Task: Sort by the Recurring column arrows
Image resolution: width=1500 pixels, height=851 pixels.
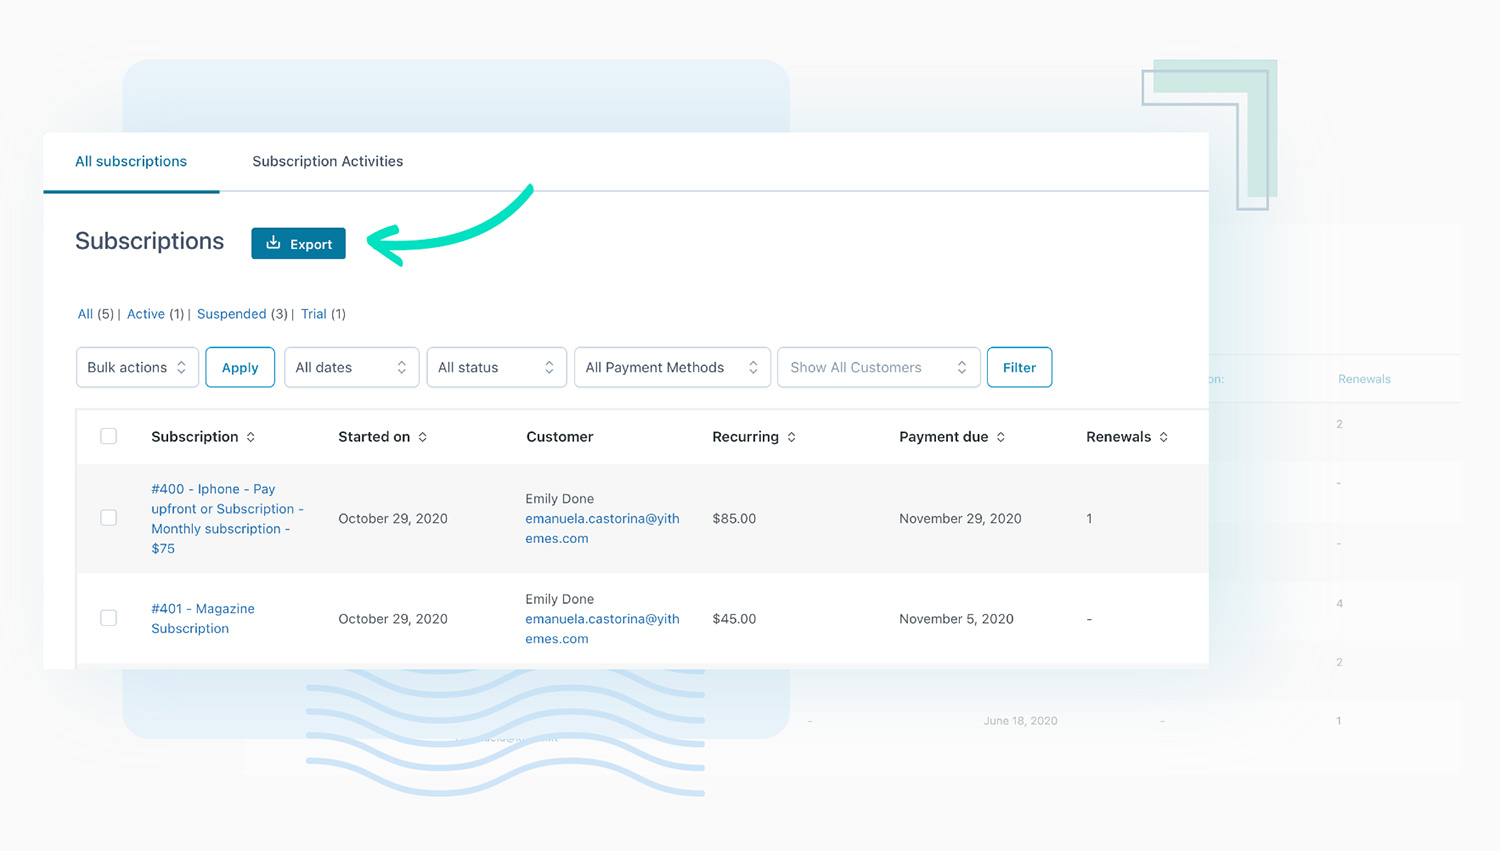Action: point(790,437)
